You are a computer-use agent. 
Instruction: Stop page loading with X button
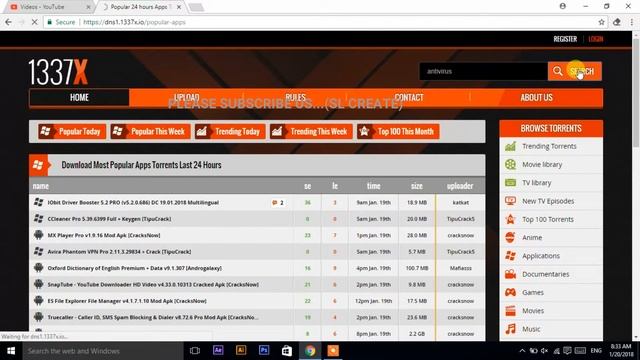[35, 22]
